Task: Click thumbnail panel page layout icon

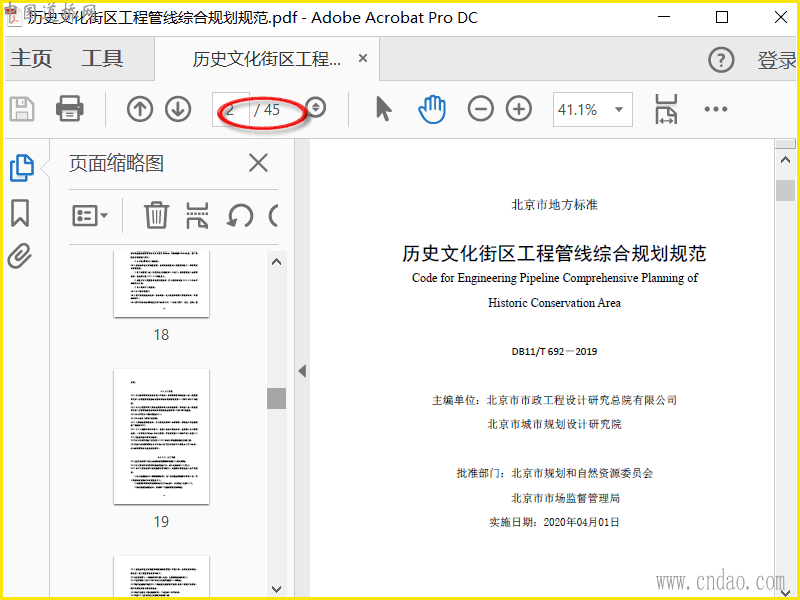Action: click(197, 215)
